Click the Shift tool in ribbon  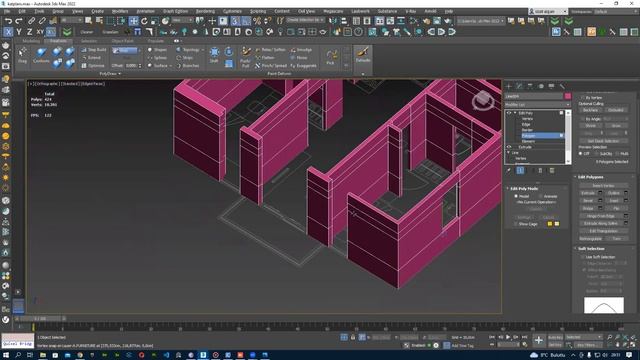(214, 55)
